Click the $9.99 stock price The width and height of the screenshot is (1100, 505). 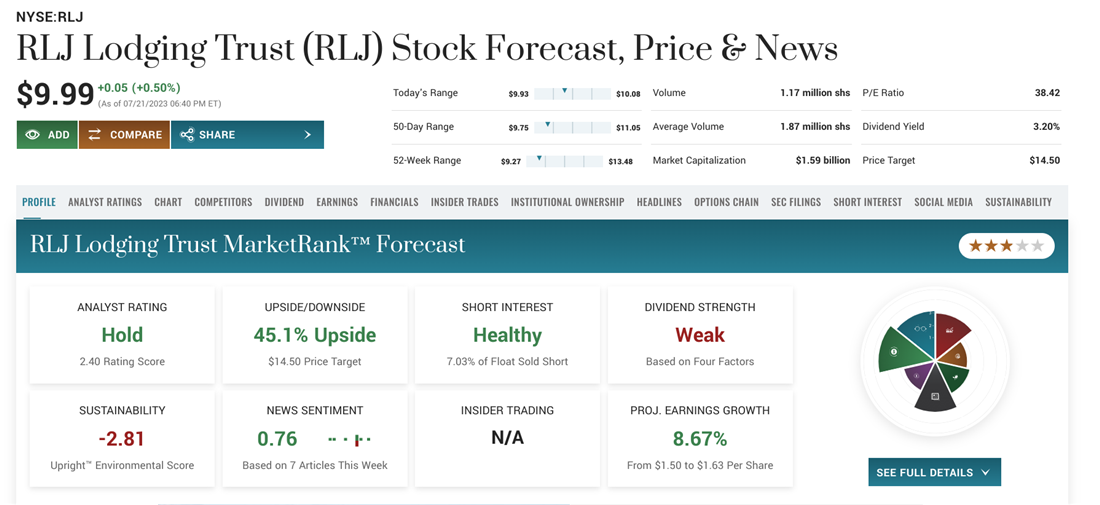click(55, 94)
